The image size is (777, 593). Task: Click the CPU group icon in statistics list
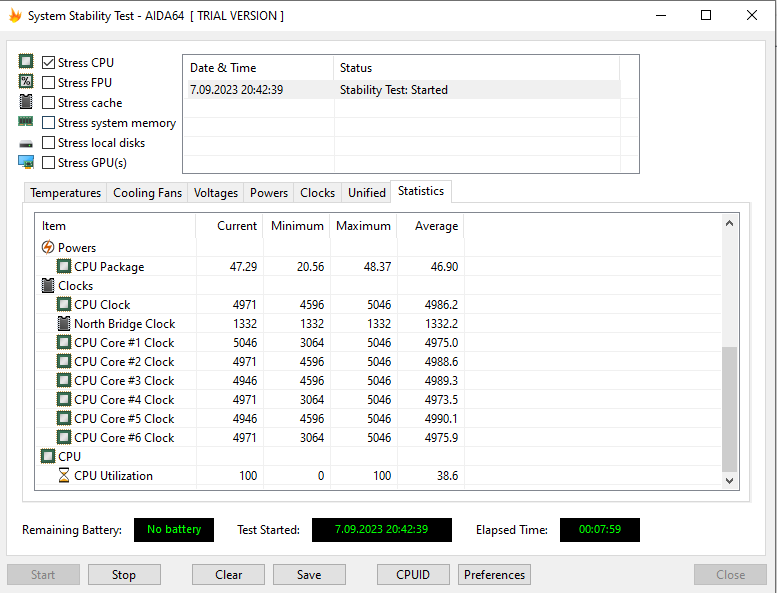(x=48, y=456)
